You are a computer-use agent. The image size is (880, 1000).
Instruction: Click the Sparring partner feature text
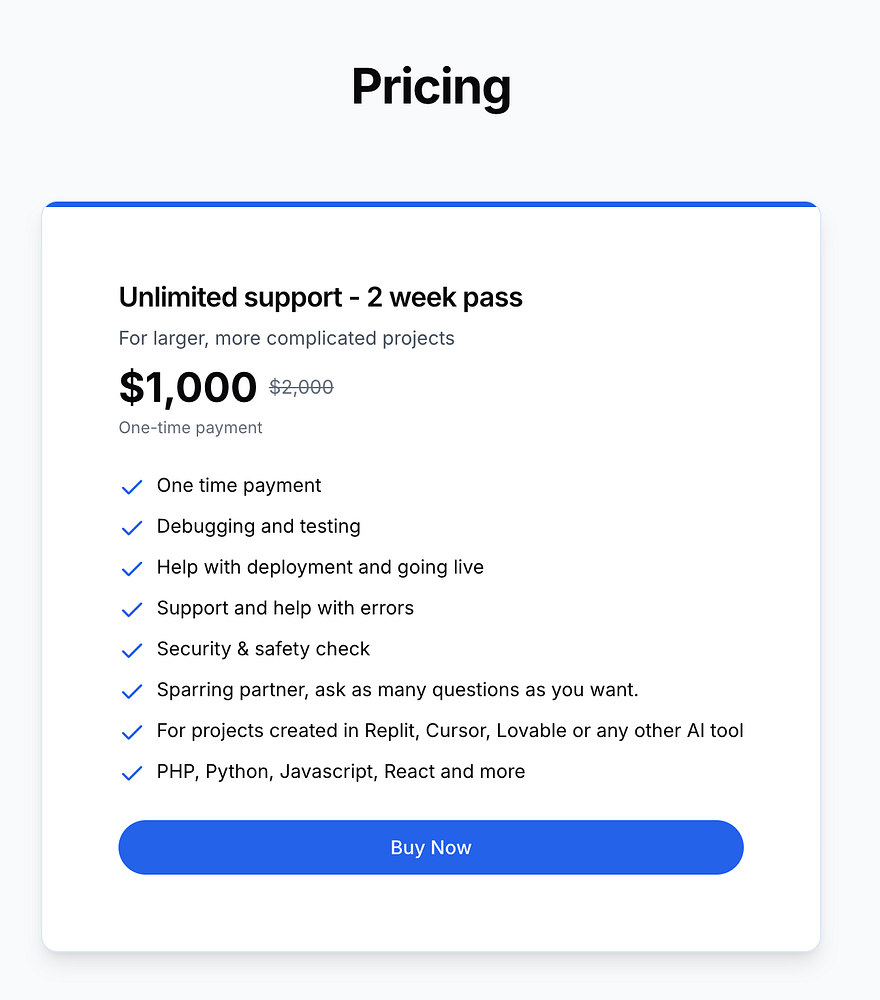(x=397, y=690)
